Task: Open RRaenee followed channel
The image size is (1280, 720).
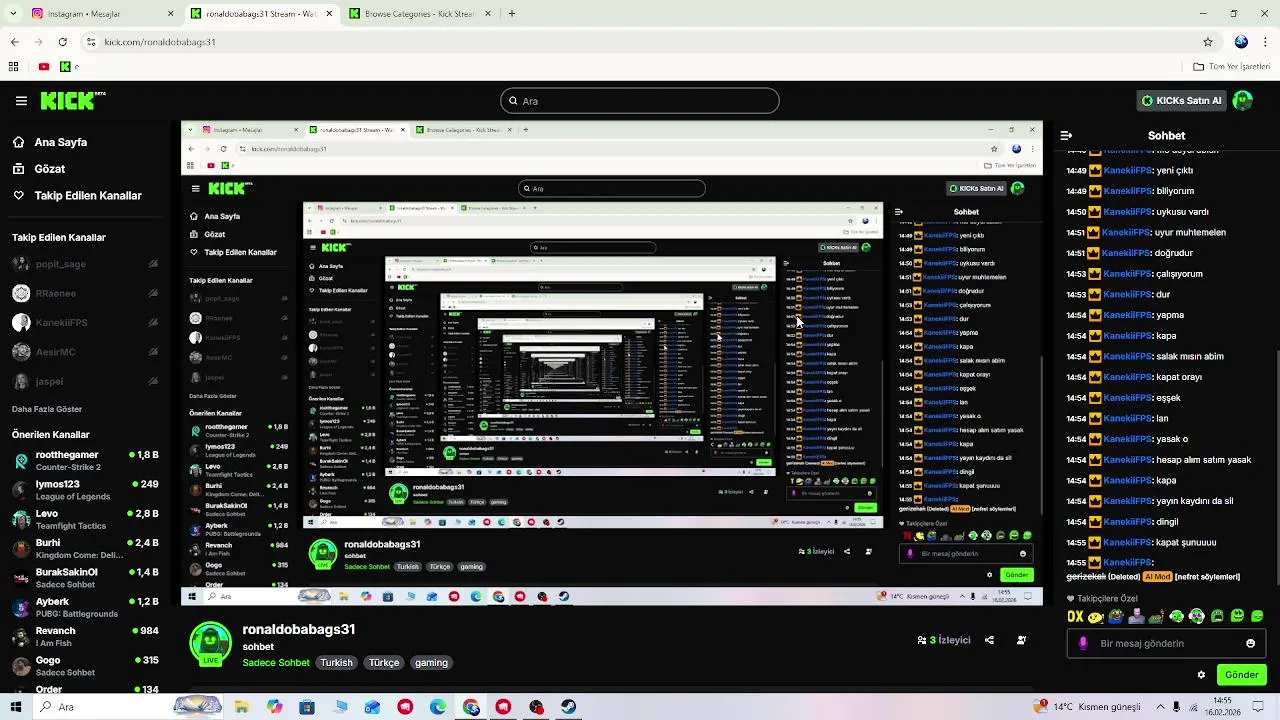Action: [85, 294]
